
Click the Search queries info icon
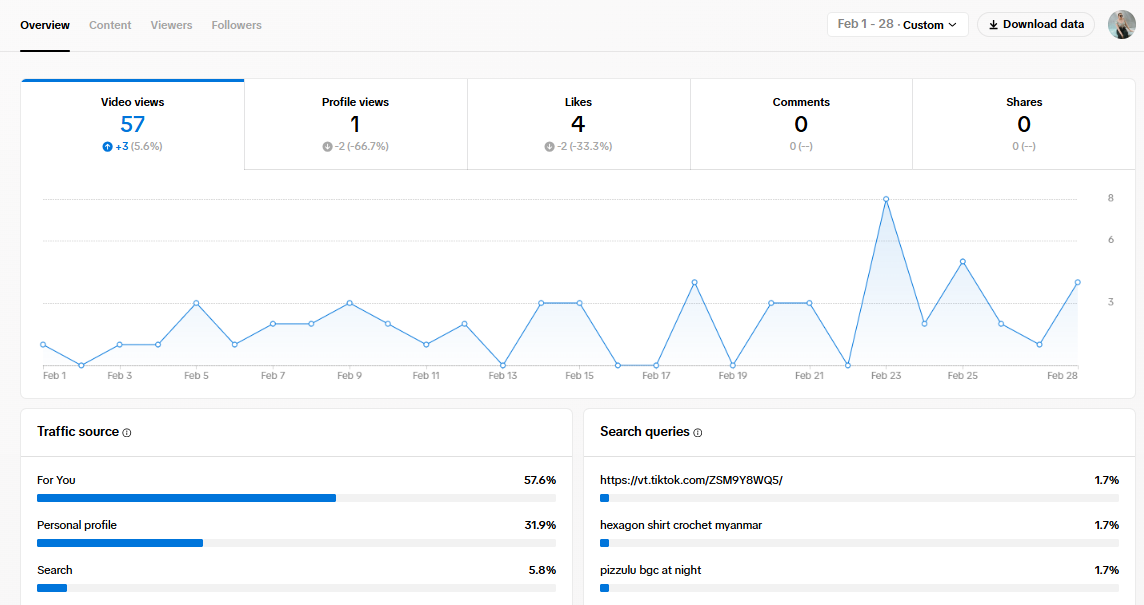[697, 433]
